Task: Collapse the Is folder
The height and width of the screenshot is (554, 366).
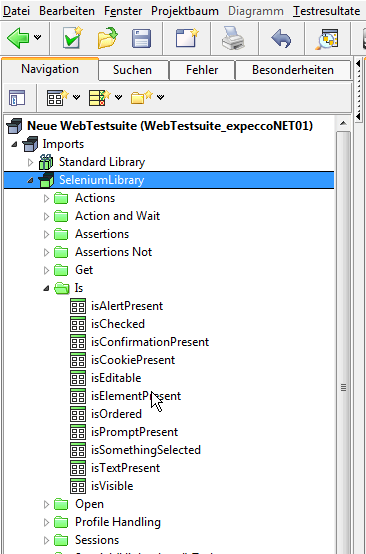Action: (46, 289)
